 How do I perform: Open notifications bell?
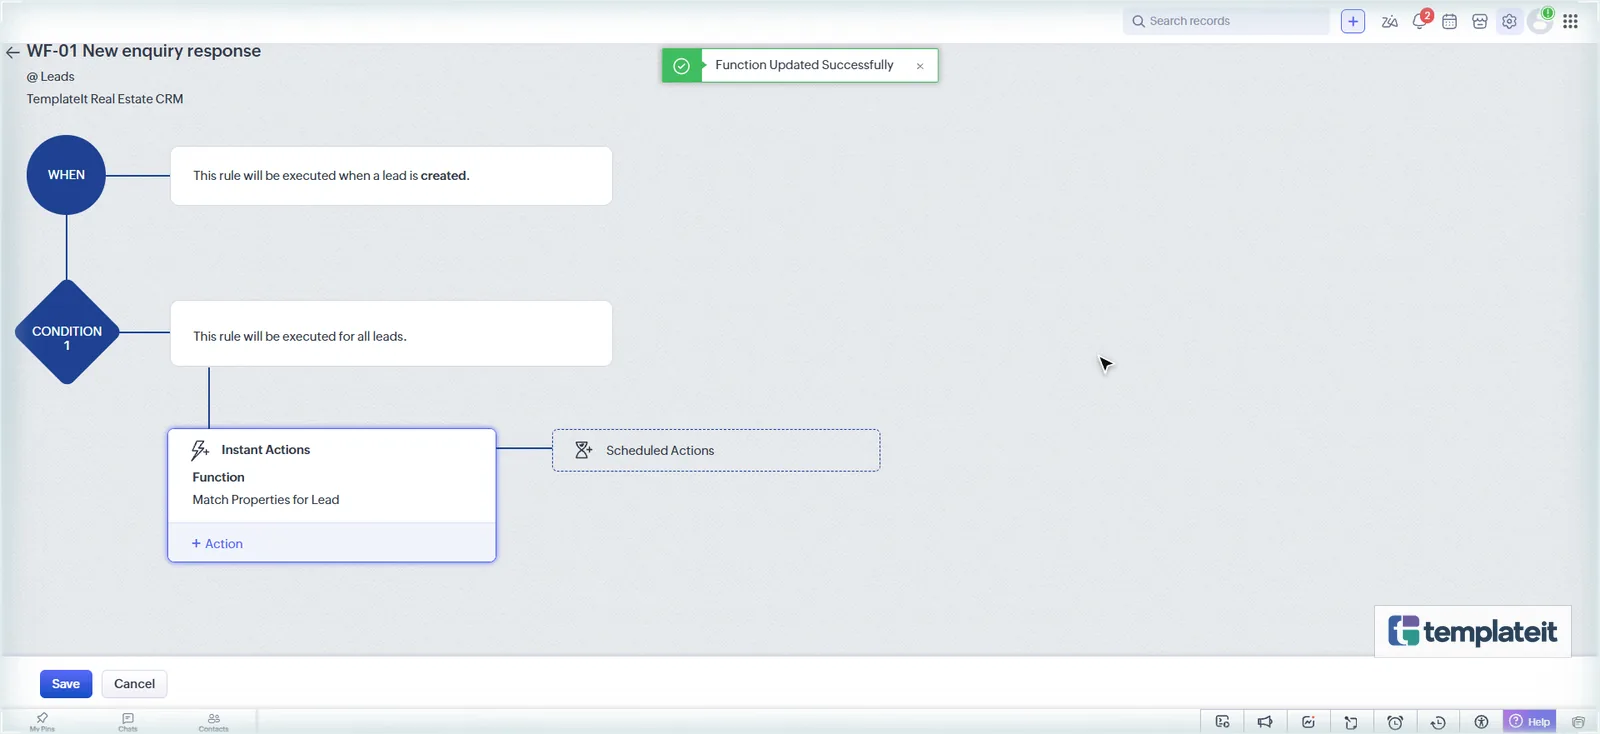pos(1420,21)
